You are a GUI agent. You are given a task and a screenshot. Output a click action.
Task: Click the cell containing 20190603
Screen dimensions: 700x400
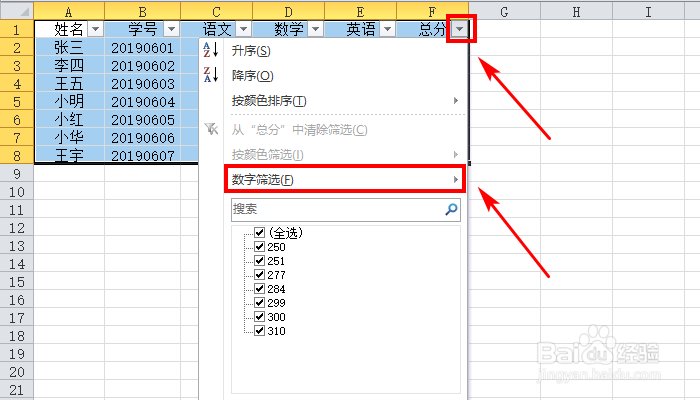tap(142, 83)
